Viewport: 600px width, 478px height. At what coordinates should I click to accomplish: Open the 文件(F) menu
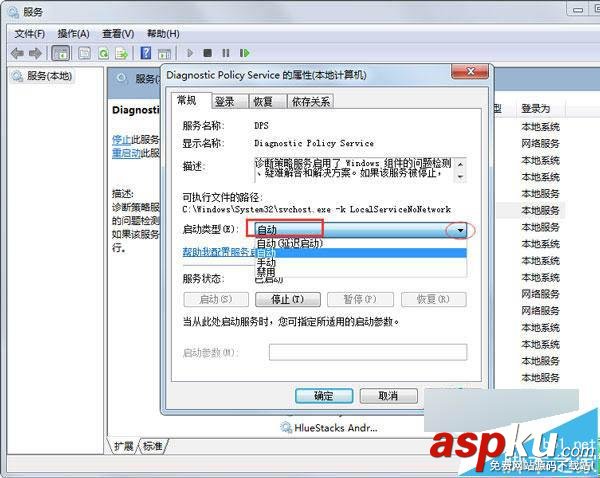[x=29, y=34]
